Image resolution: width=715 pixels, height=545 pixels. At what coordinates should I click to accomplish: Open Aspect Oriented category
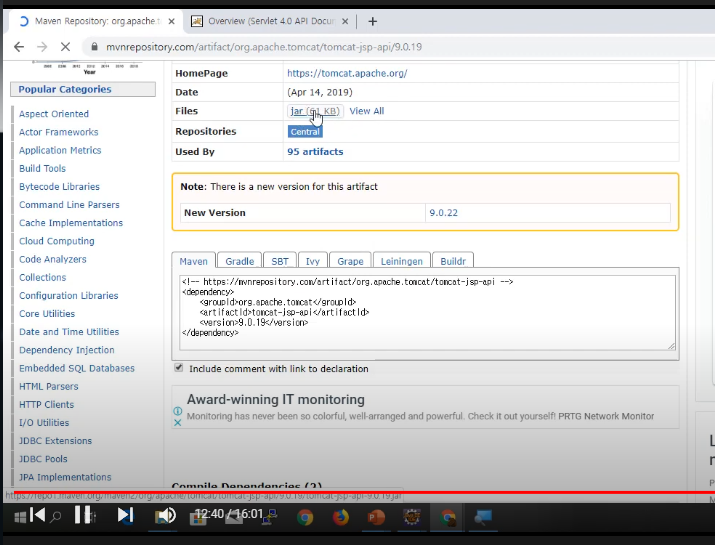tap(54, 114)
